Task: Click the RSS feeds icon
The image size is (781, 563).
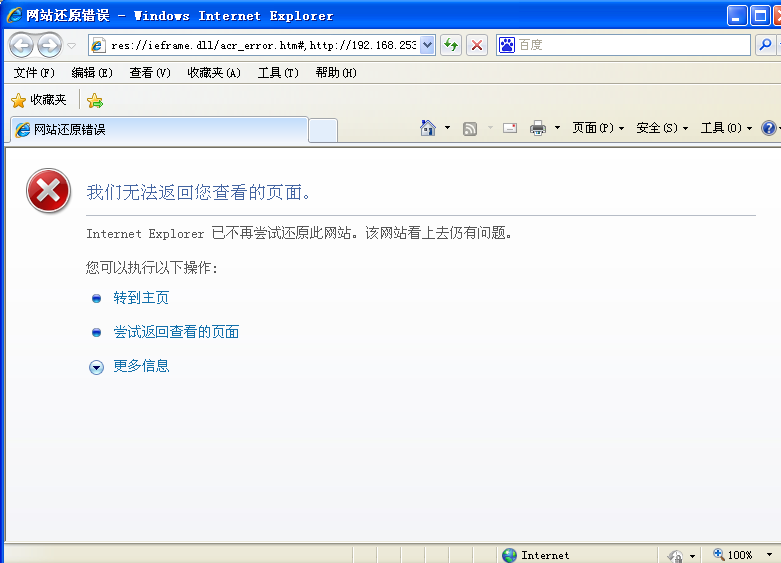Action: (470, 128)
